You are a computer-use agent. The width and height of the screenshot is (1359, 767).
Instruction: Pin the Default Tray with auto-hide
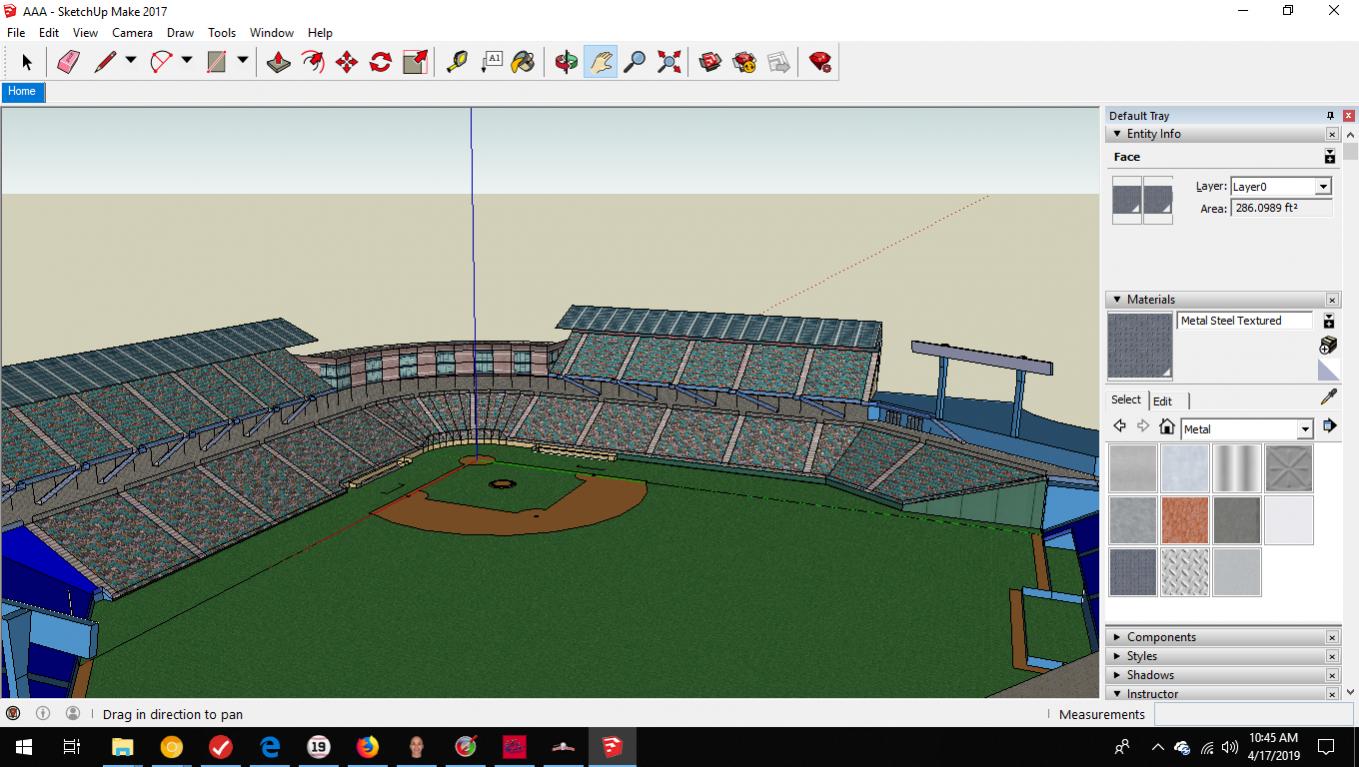(x=1330, y=116)
